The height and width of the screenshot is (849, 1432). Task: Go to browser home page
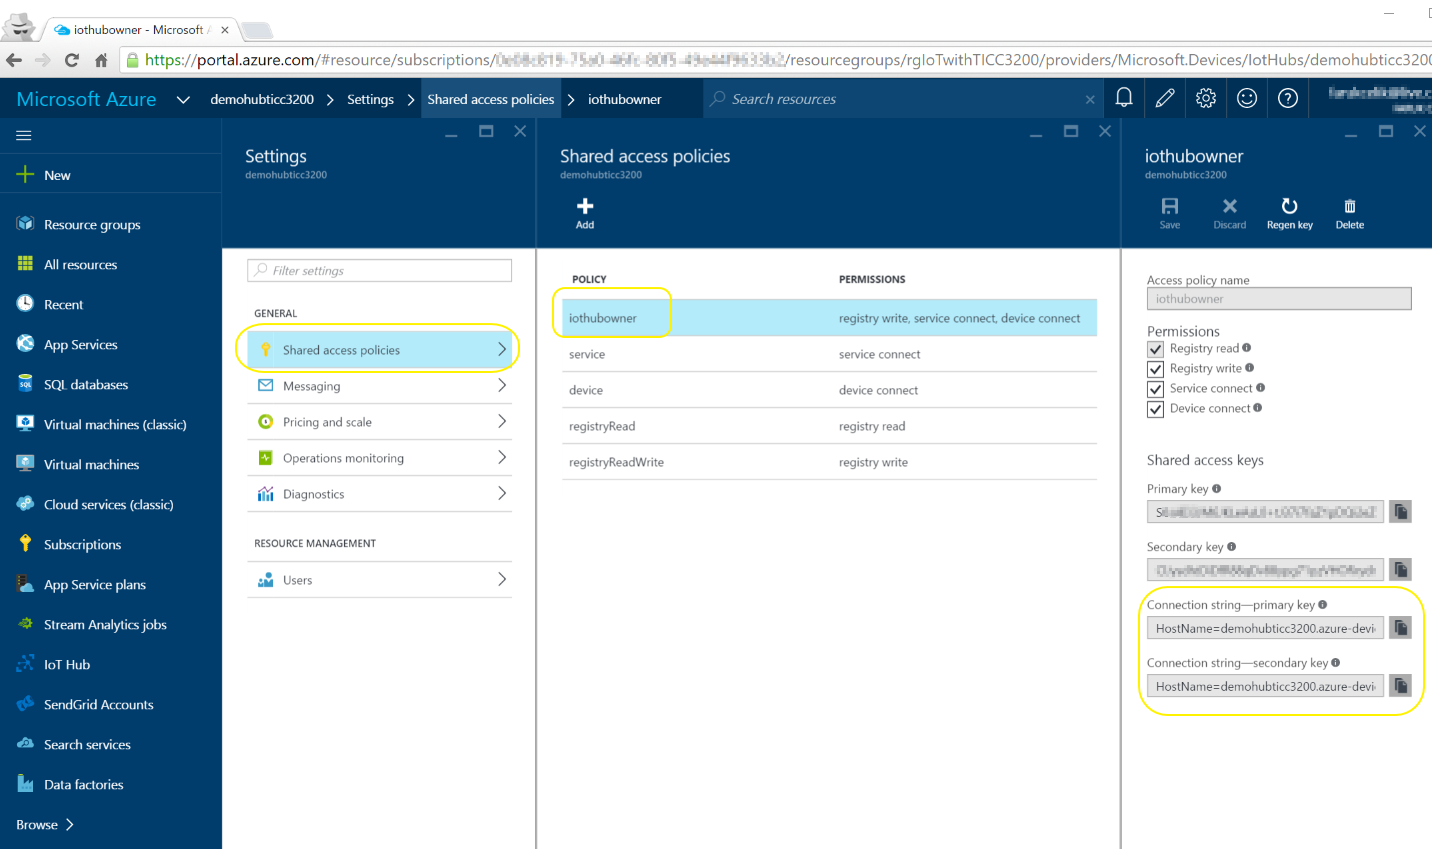[x=101, y=60]
